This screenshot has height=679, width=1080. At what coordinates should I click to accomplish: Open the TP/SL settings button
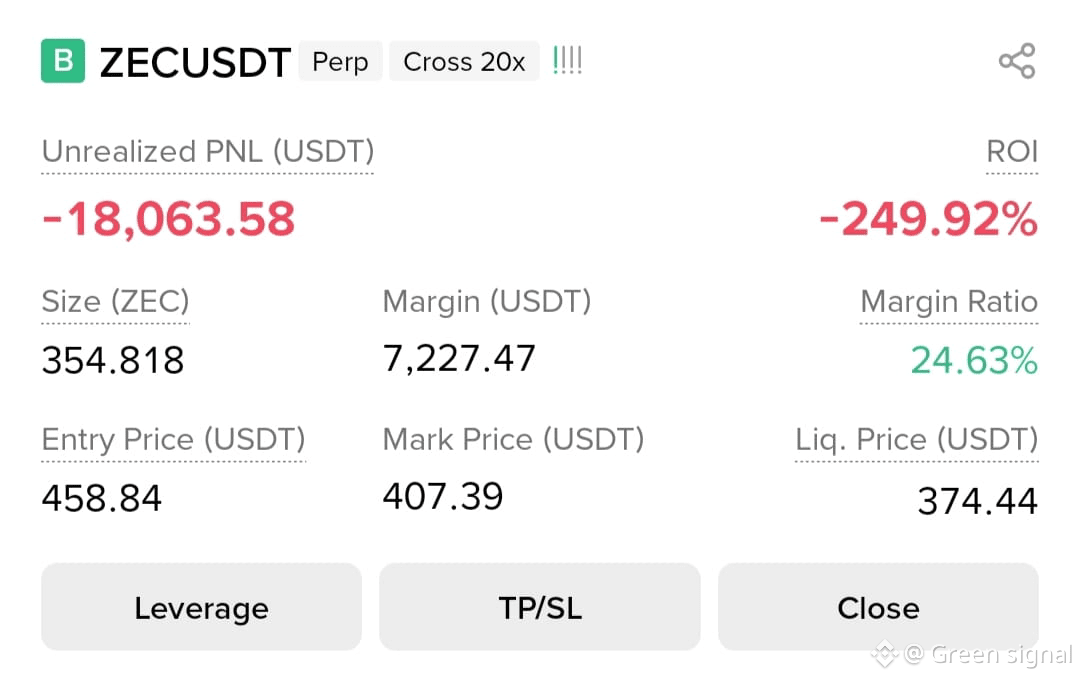pyautogui.click(x=540, y=607)
